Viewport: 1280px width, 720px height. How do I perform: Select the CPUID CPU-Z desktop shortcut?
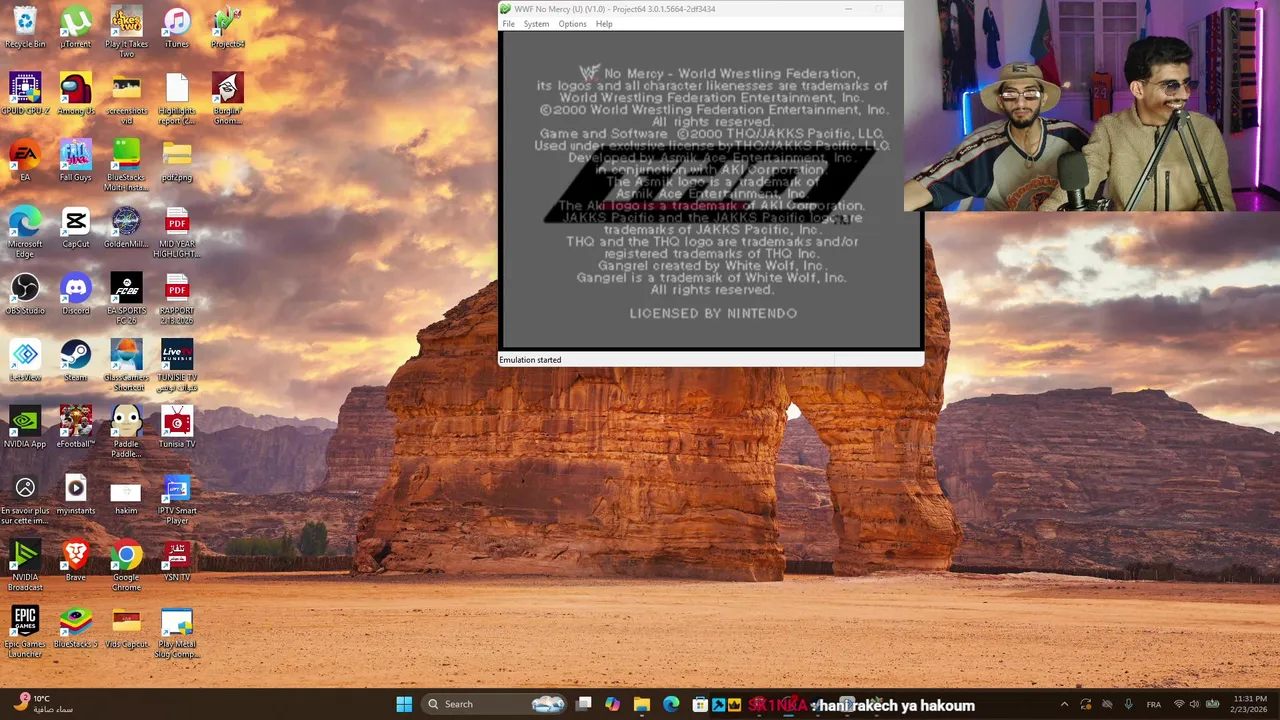[x=25, y=94]
